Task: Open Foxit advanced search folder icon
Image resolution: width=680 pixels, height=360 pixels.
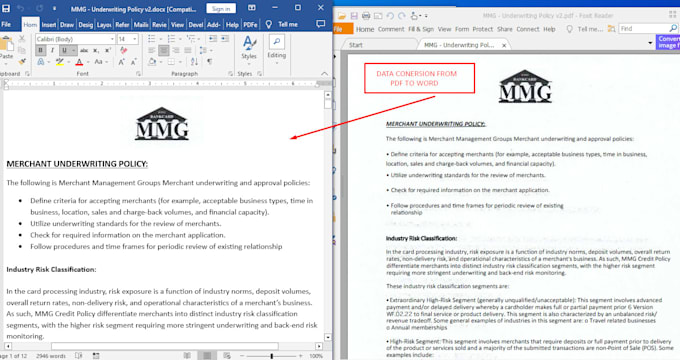Action: point(611,29)
